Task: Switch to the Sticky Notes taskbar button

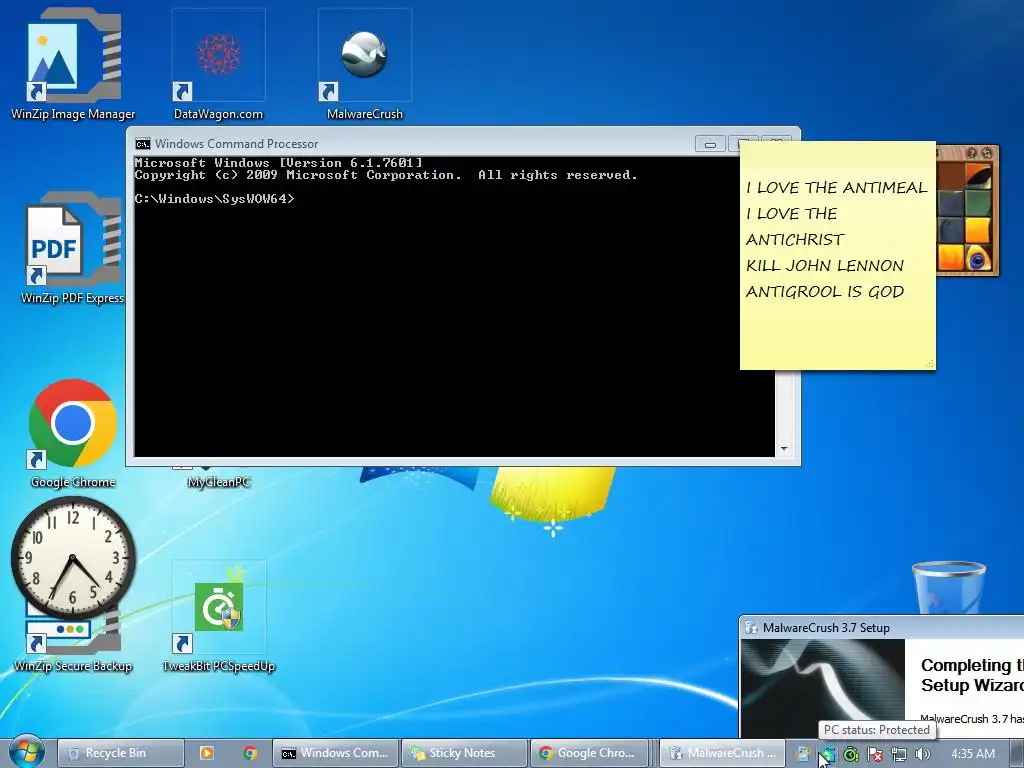Action: click(x=464, y=753)
